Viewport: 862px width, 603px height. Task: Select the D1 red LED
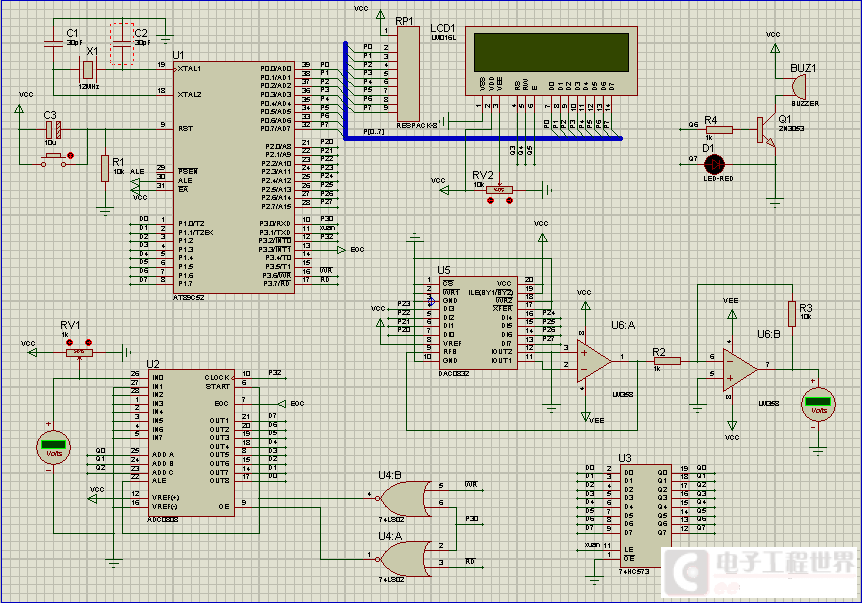(714, 163)
